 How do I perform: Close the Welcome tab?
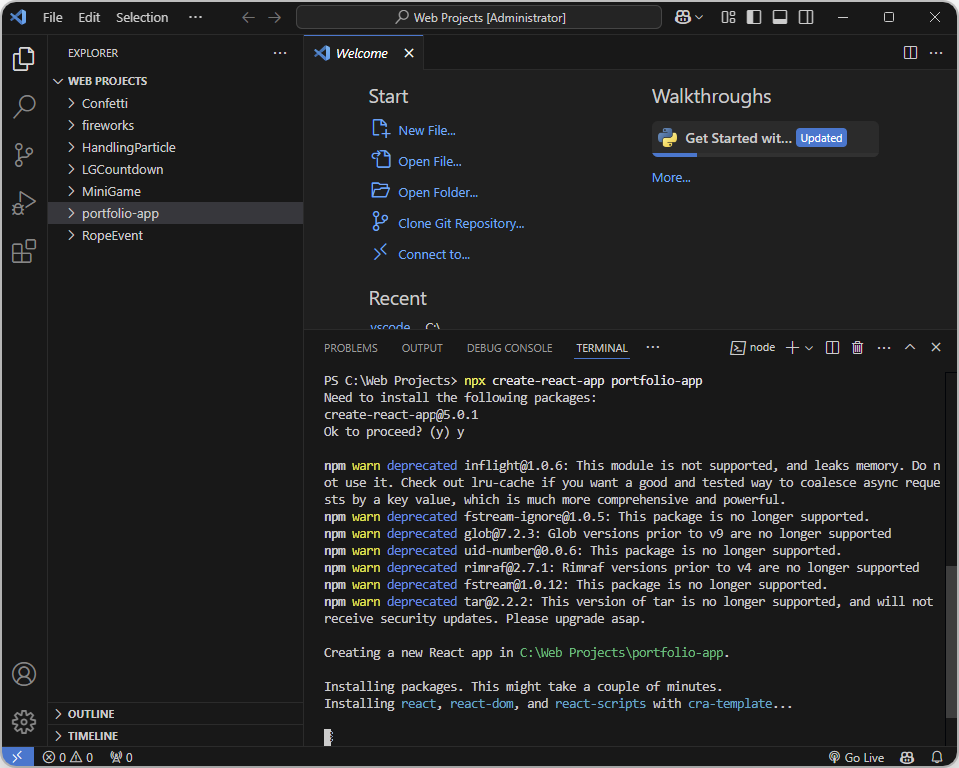tap(409, 53)
